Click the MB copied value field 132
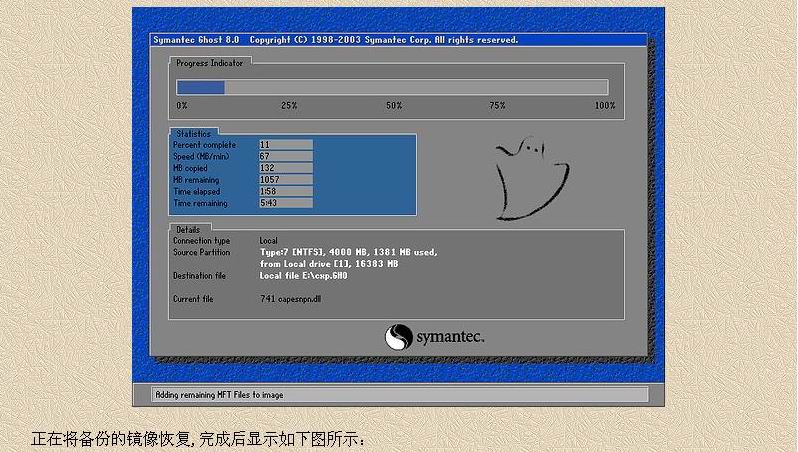Viewport: 798px width, 452px height. (286, 168)
